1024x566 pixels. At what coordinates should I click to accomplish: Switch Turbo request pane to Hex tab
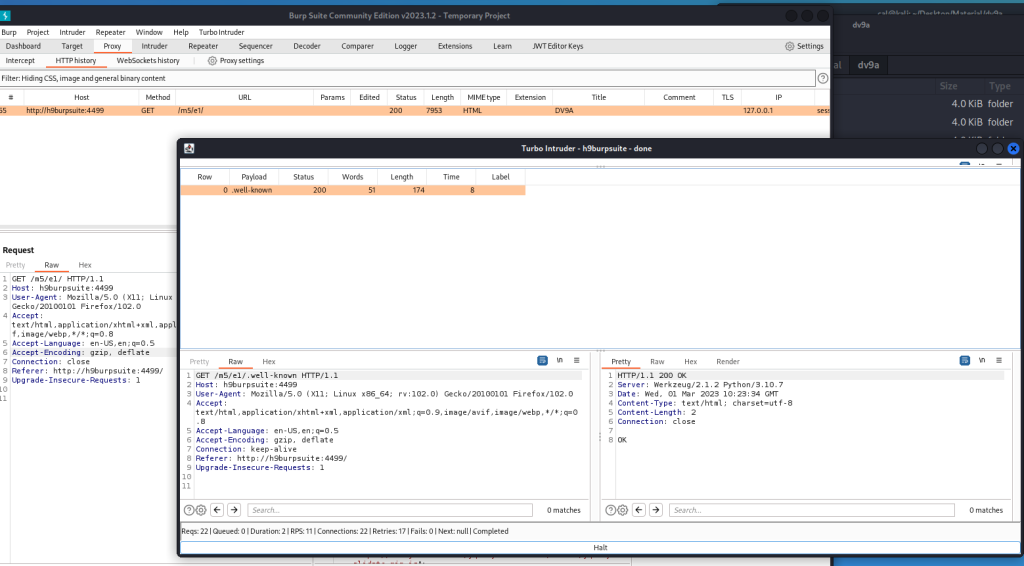click(x=269, y=362)
